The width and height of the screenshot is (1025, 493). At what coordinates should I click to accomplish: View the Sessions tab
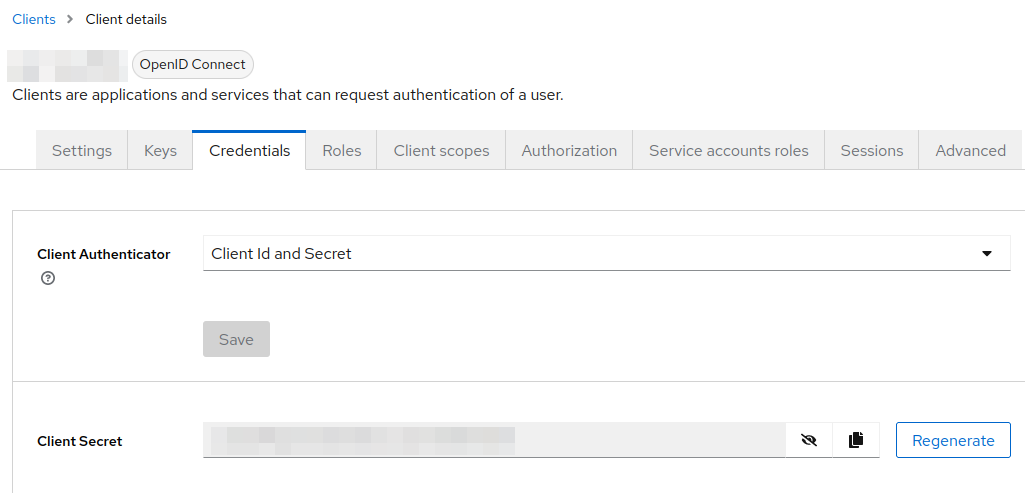[871, 150]
